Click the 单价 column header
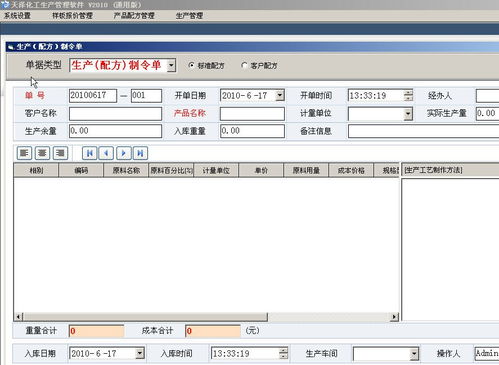The image size is (499, 365). tap(261, 170)
